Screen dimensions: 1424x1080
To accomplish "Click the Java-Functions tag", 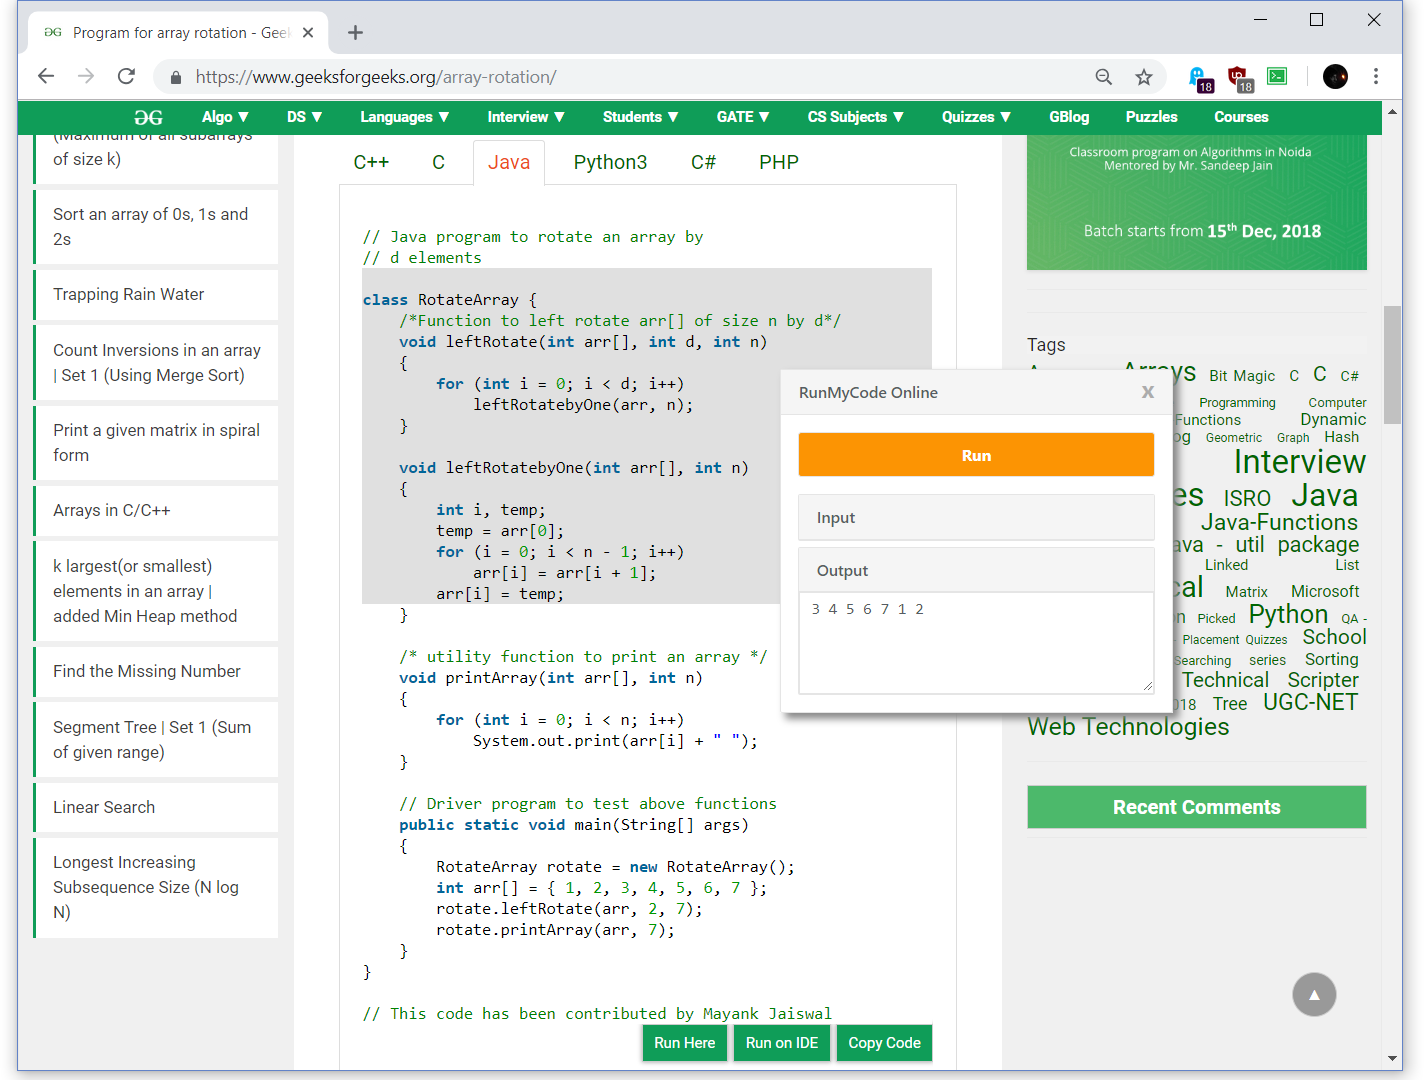I will click(x=1279, y=522).
